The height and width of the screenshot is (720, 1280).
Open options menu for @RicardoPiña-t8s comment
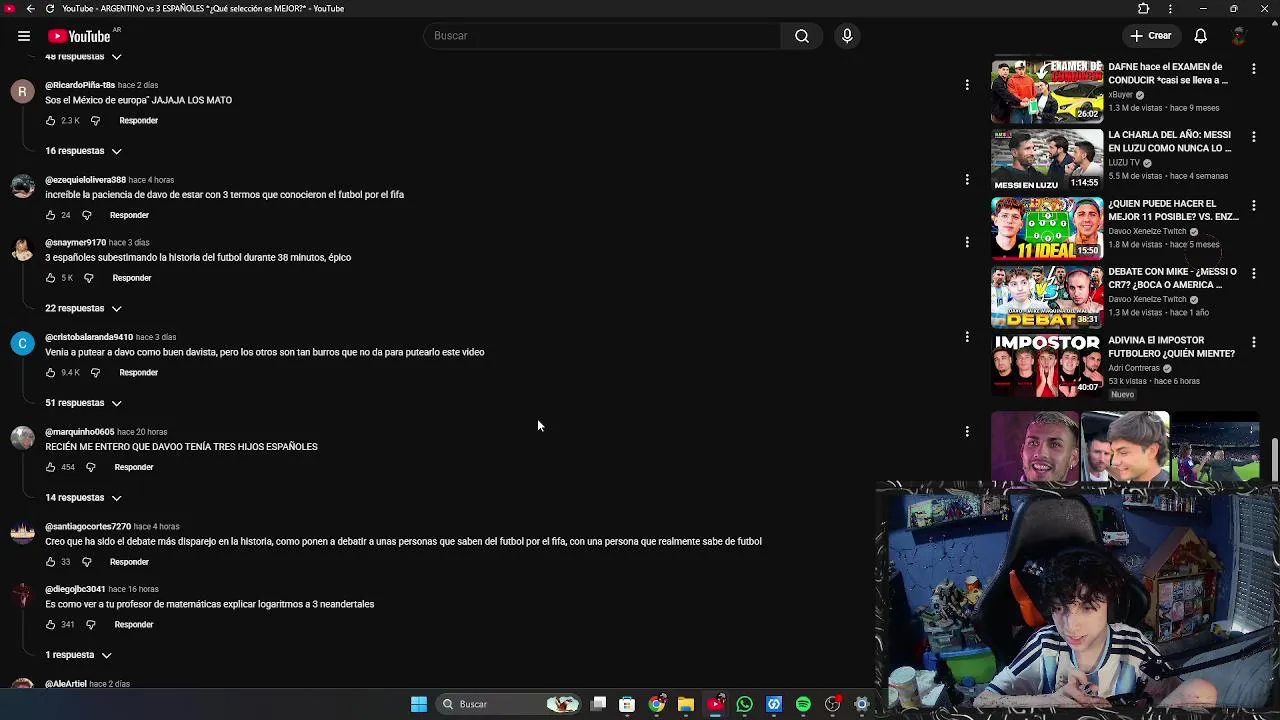point(967,85)
